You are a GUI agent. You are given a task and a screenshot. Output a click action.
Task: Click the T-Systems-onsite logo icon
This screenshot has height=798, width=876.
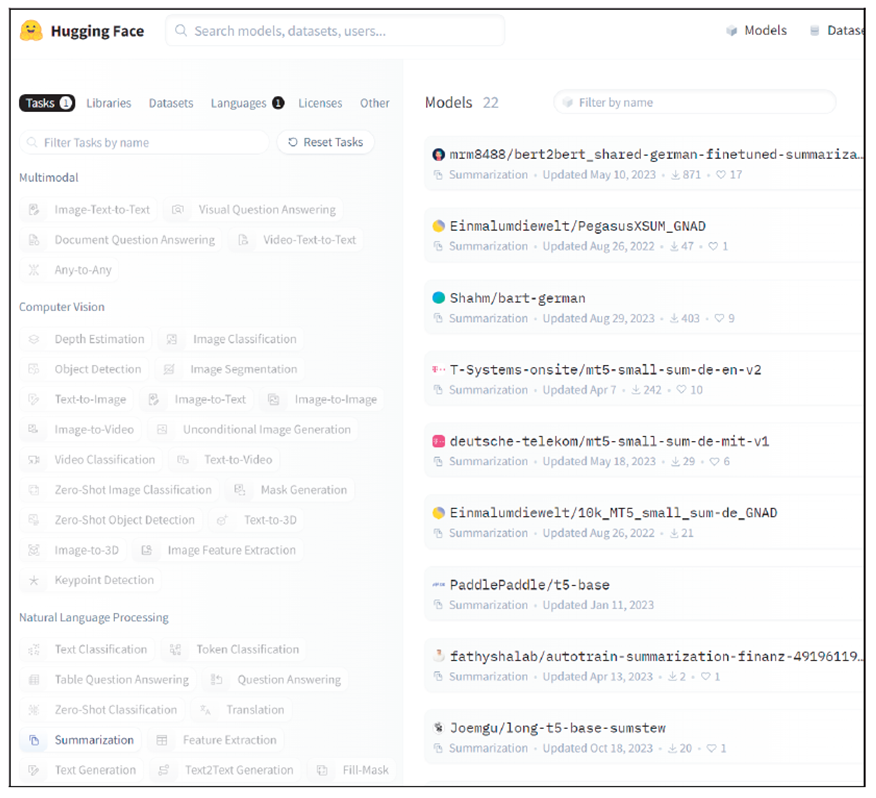coord(439,369)
